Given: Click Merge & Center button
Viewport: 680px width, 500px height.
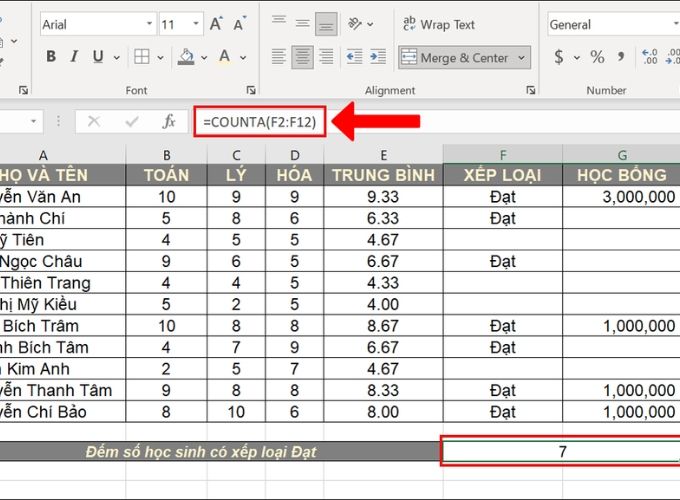Looking at the screenshot, I should click(x=455, y=57).
